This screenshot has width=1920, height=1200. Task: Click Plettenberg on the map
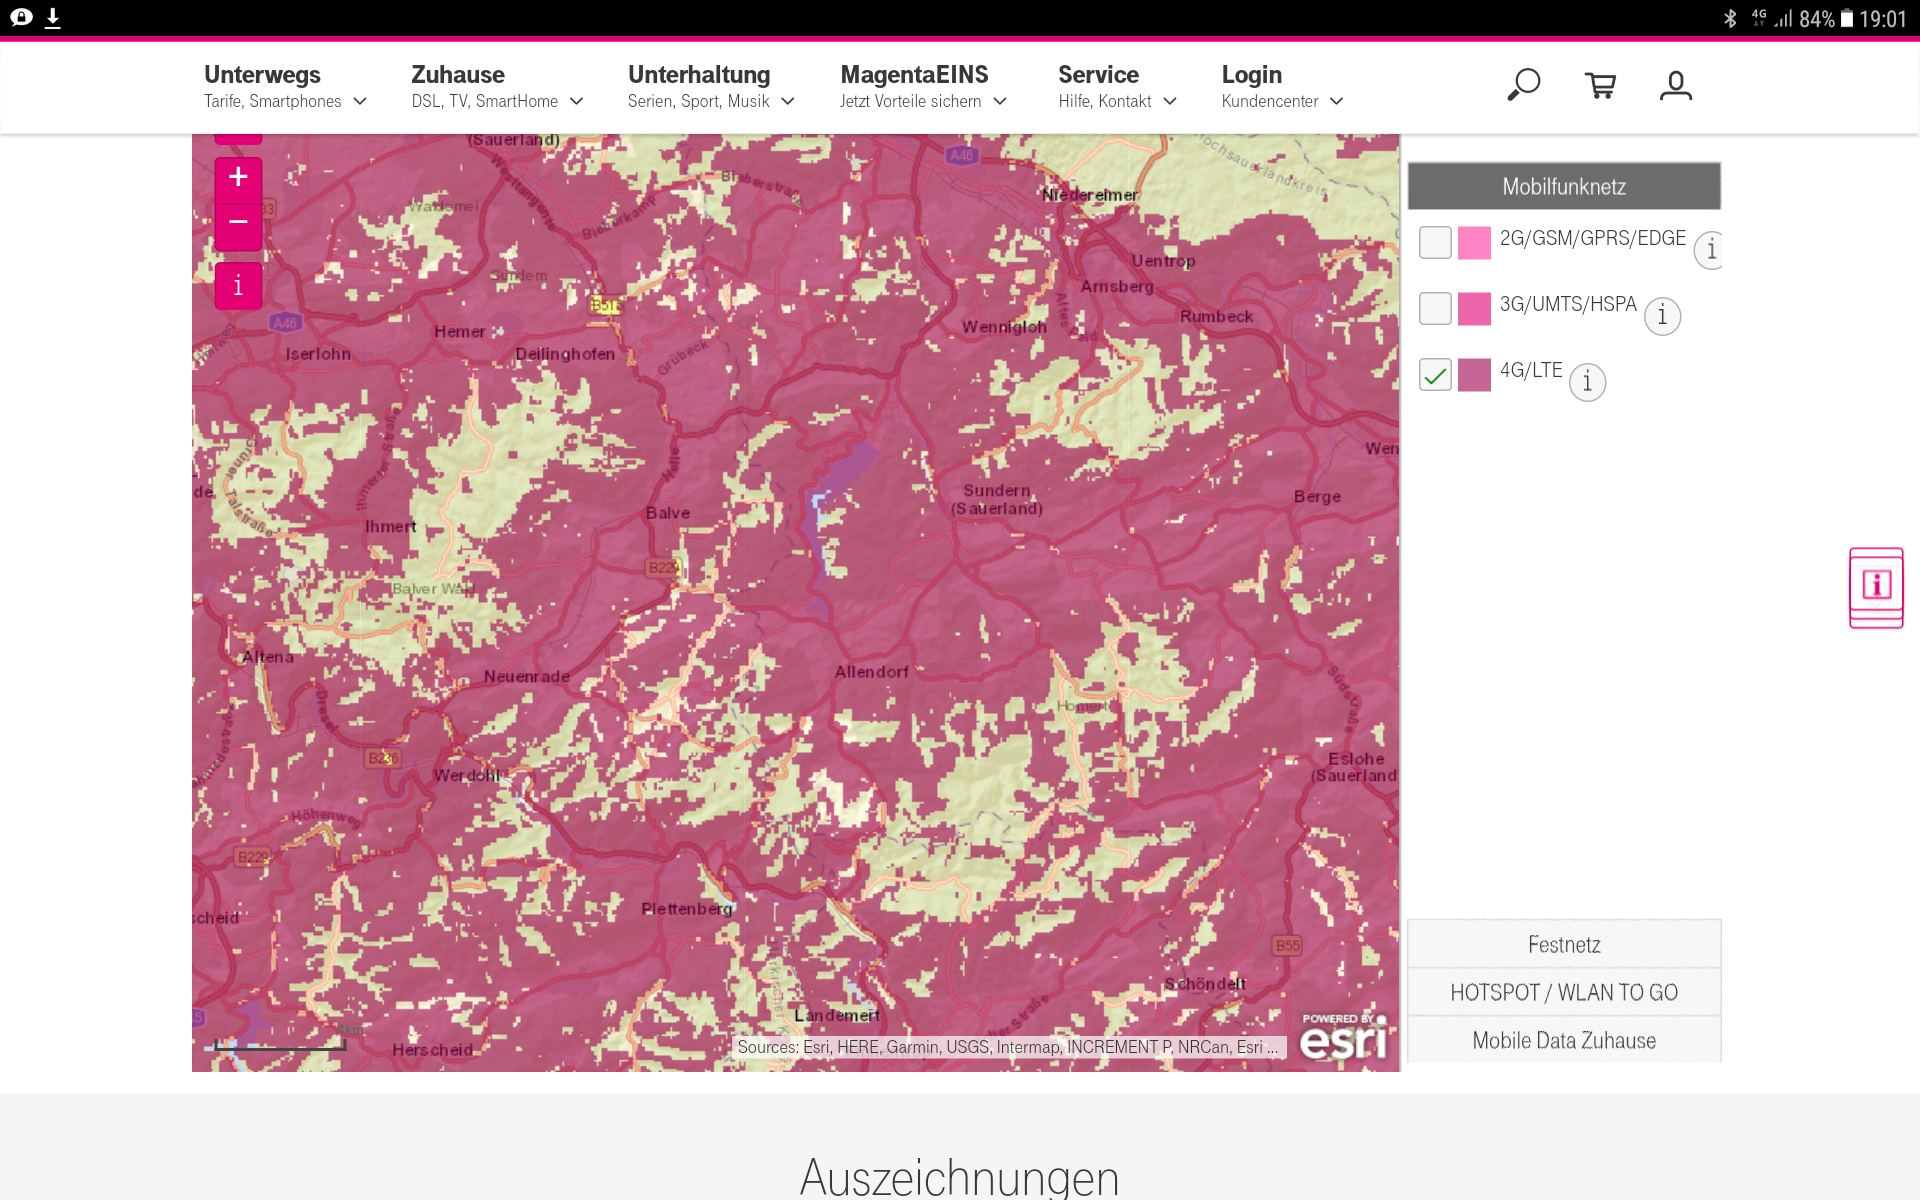687,909
